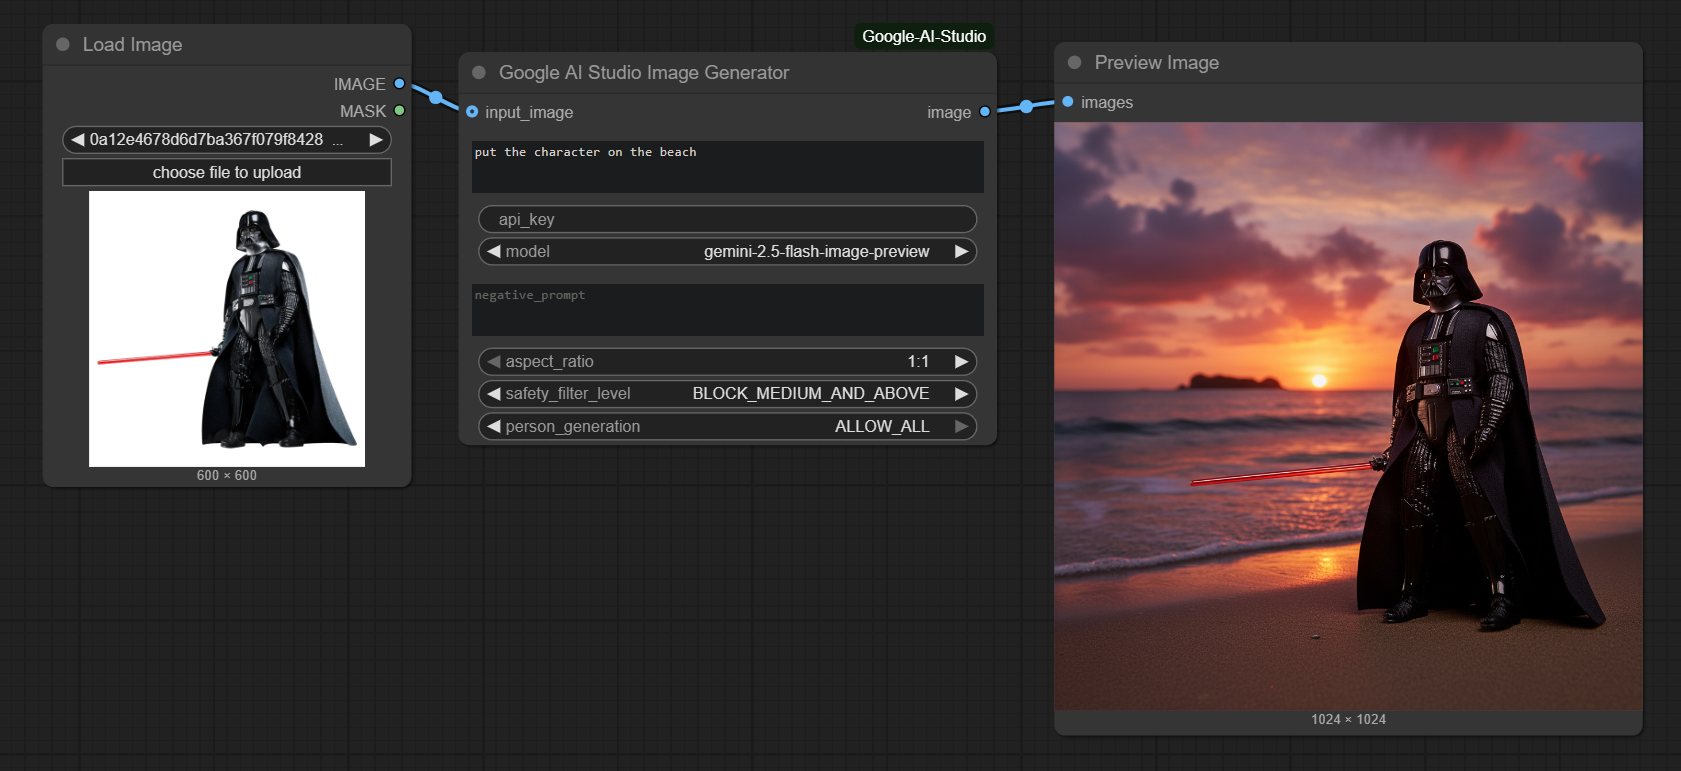Click the Google-AI-Studio badge label

[924, 37]
